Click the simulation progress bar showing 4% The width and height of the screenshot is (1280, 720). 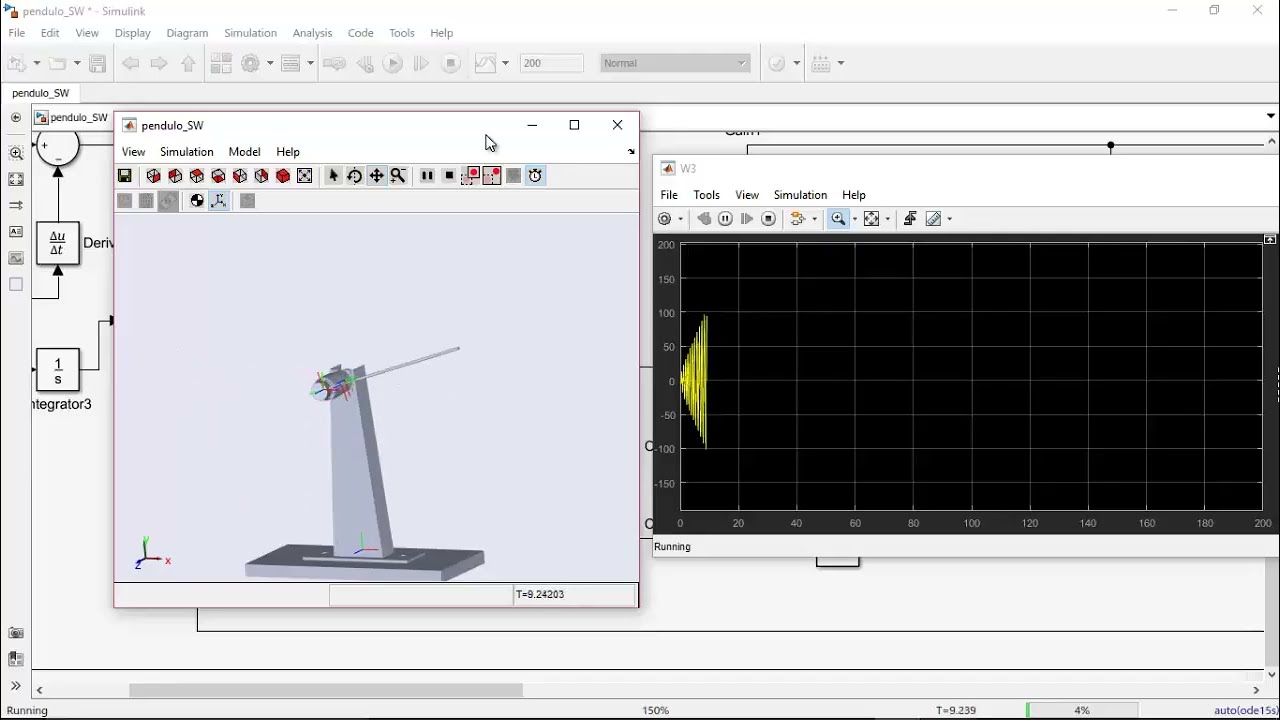[x=1081, y=710]
